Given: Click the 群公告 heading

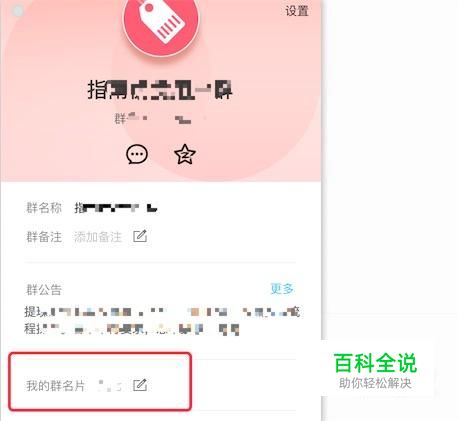Looking at the screenshot, I should (44, 289).
